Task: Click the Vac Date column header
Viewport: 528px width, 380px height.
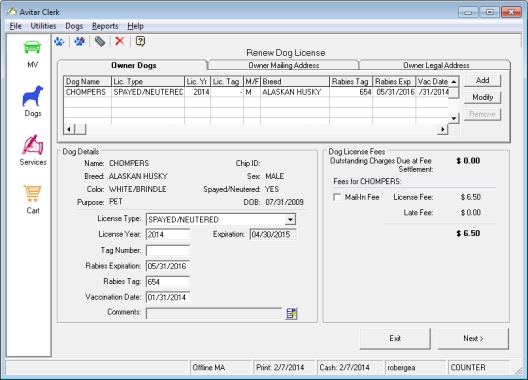Action: click(432, 82)
